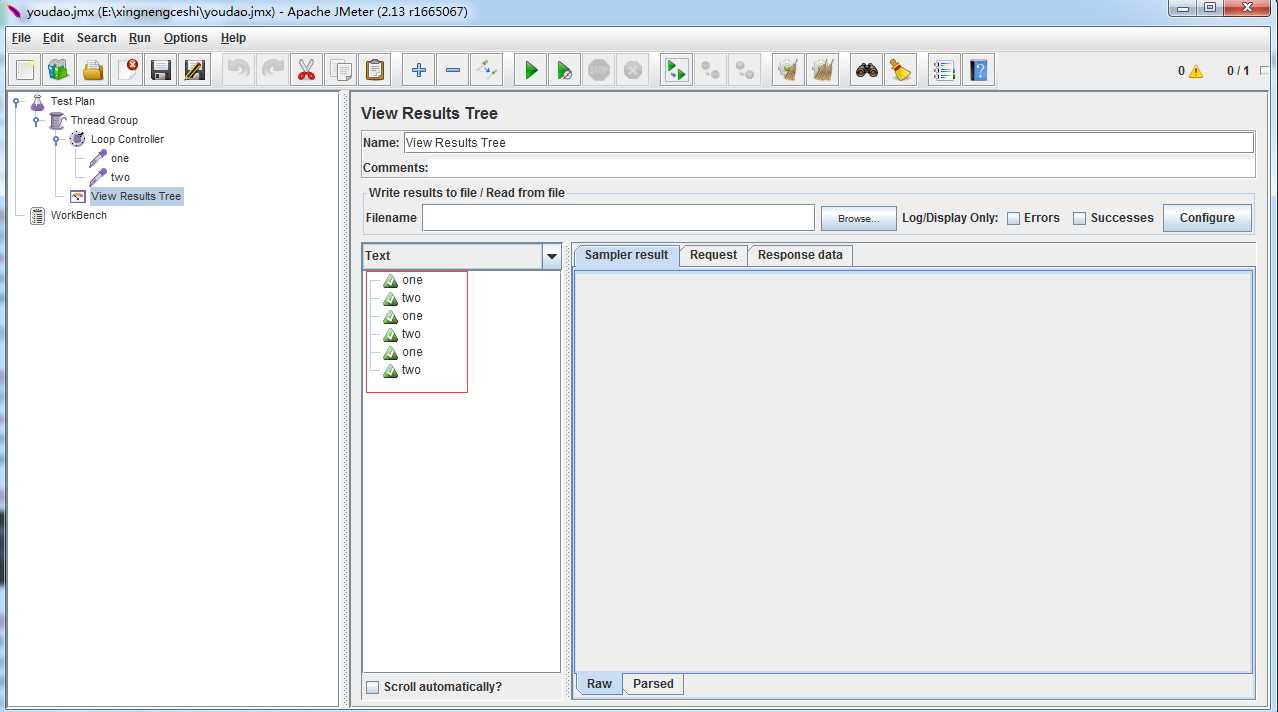The image size is (1278, 712).
Task: Enable the Errors checkbox
Action: click(1013, 218)
